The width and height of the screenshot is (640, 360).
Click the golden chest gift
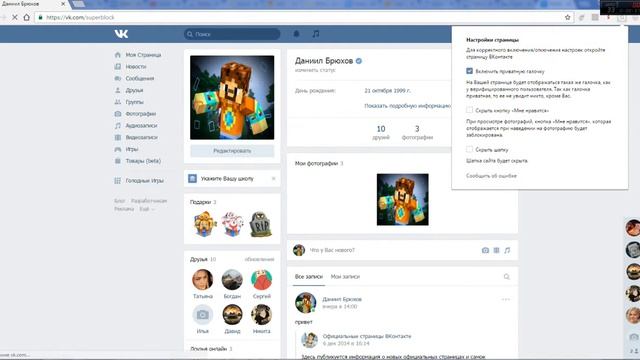[204, 224]
